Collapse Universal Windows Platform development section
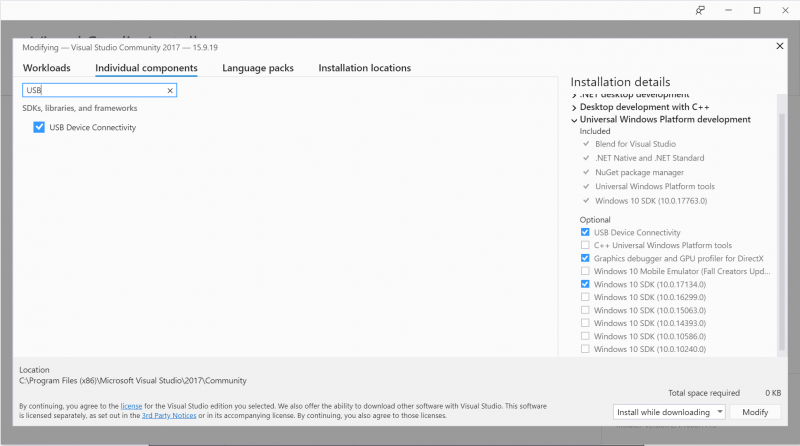 [x=574, y=120]
